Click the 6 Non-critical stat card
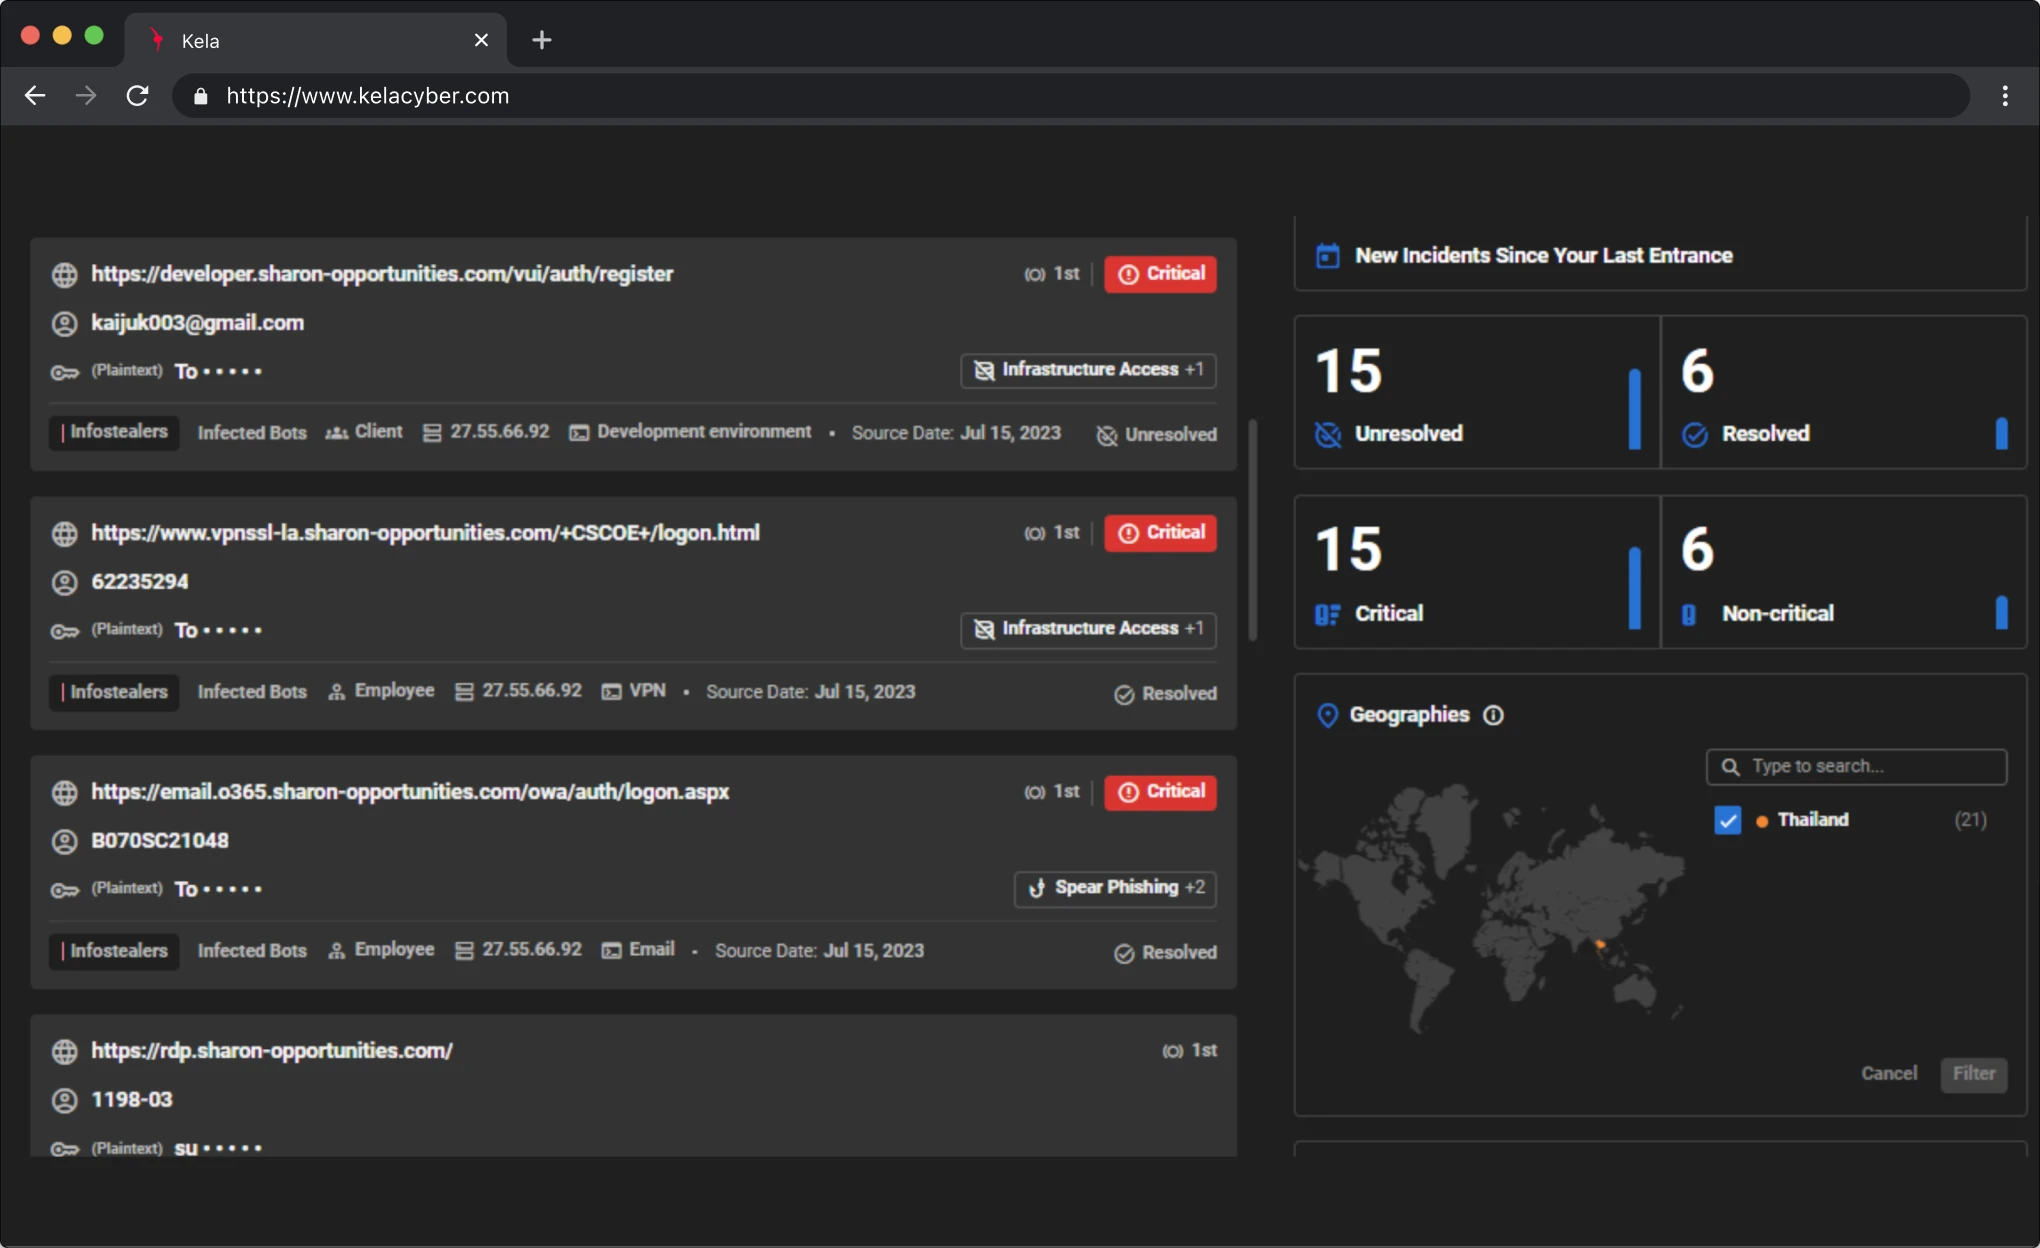2040x1248 pixels. tap(1844, 572)
